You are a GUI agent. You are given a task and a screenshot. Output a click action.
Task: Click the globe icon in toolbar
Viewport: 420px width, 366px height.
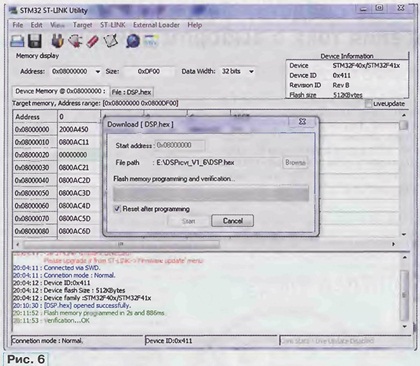(133, 41)
